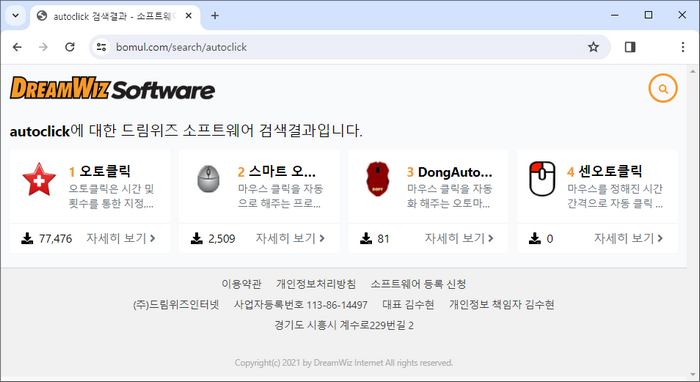This screenshot has height=382, width=700.
Task: Open the 3 DongAuto... title
Action: pyautogui.click(x=450, y=172)
